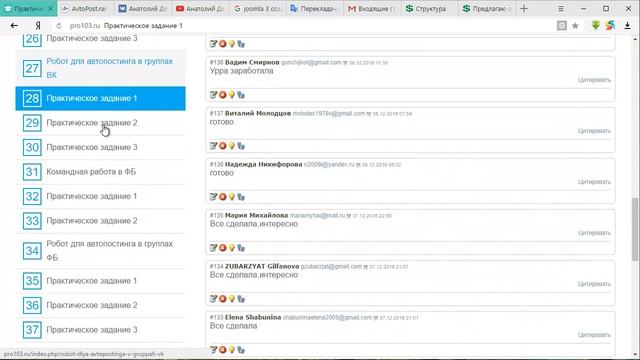Quote comment #133 via Цитировать

(x=594, y=335)
